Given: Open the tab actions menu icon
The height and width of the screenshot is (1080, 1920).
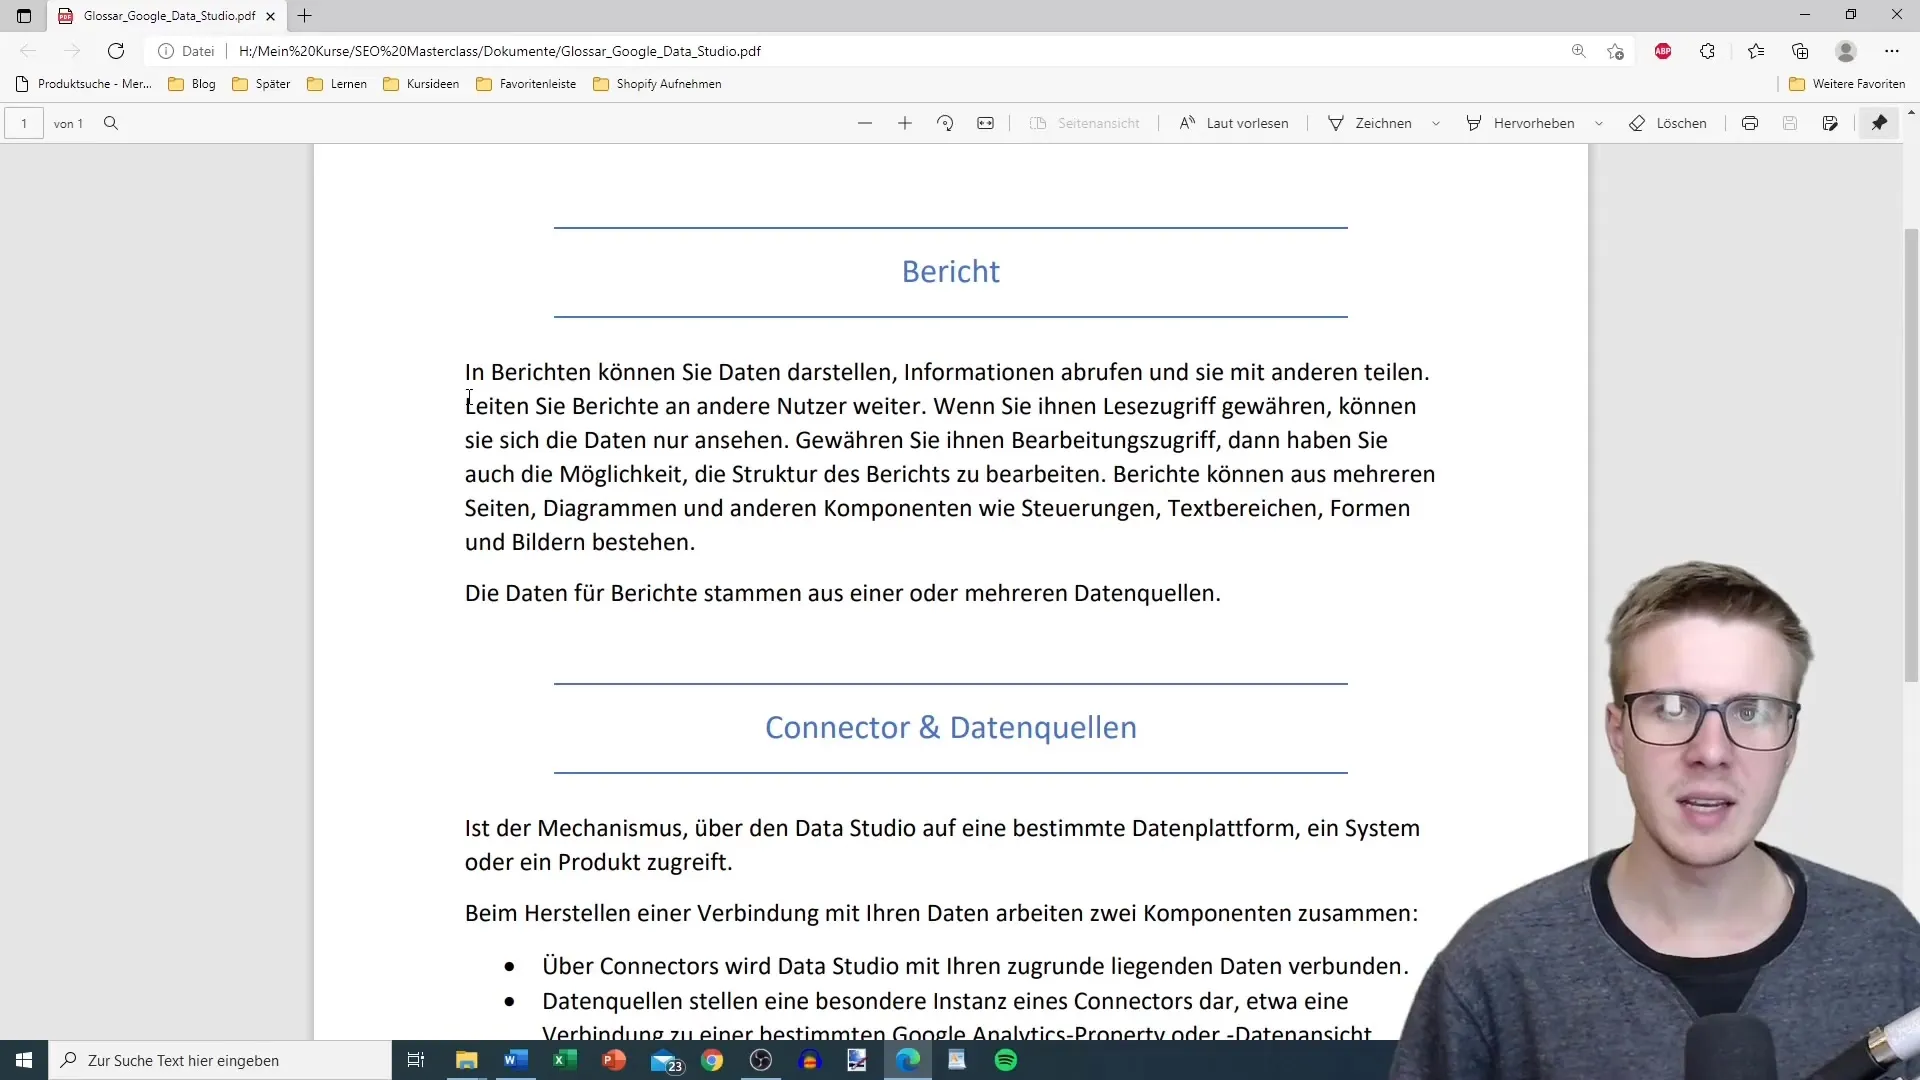Looking at the screenshot, I should pos(24,16).
